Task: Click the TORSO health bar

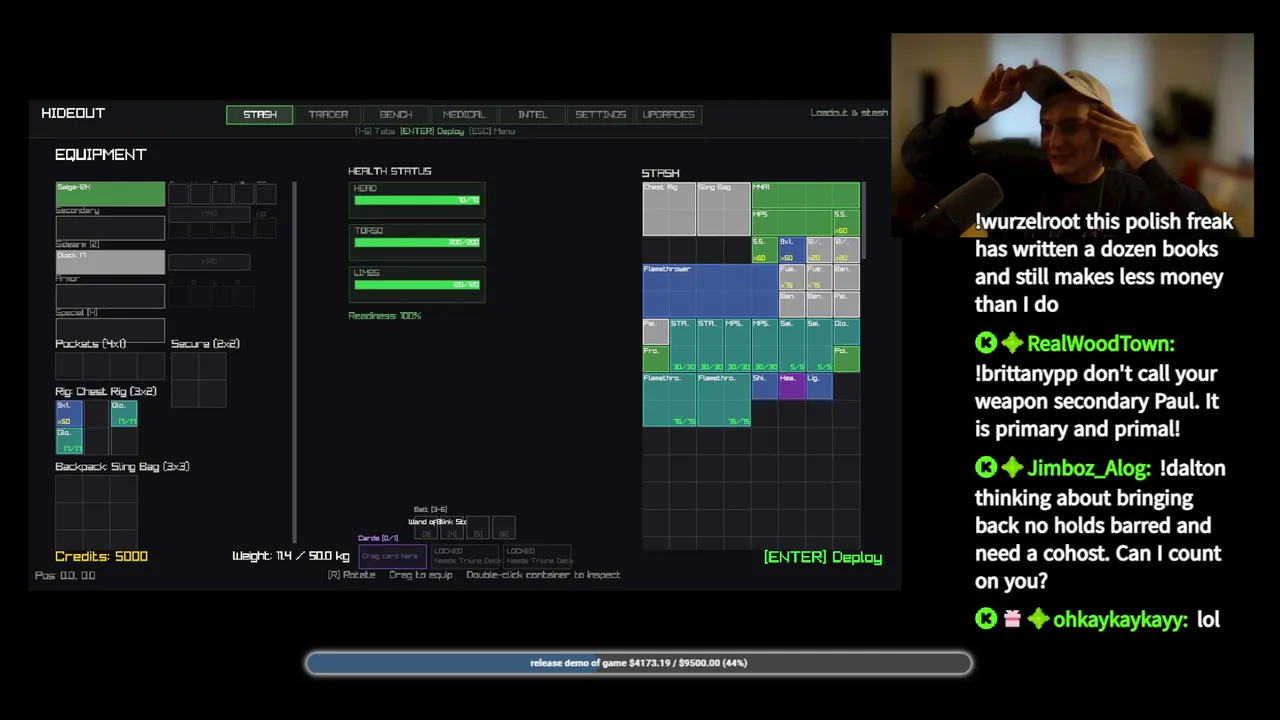Action: click(x=417, y=242)
